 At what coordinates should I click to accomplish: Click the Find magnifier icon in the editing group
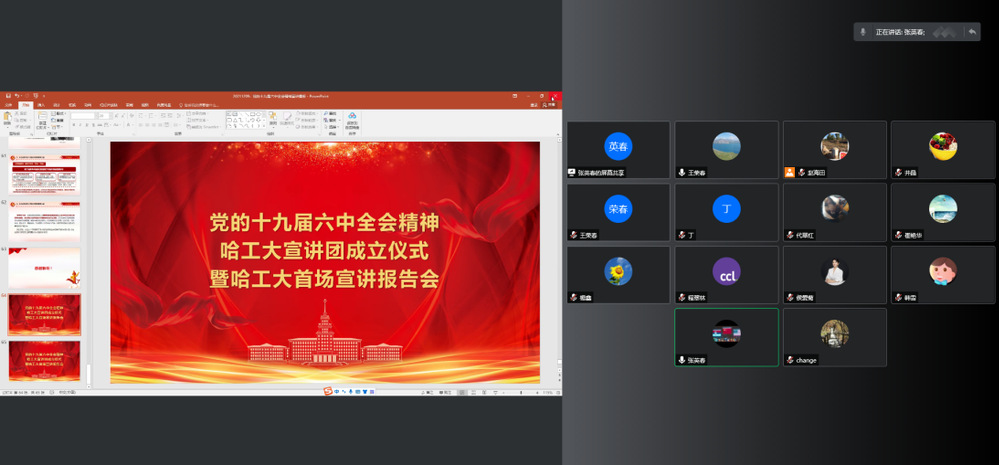pos(326,113)
